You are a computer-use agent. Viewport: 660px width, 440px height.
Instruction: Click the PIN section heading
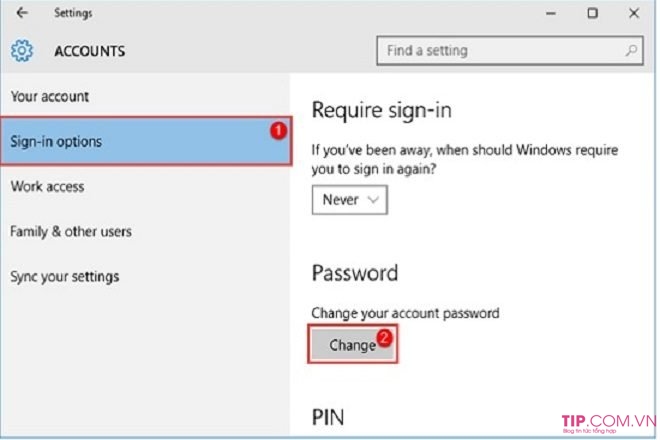(328, 417)
